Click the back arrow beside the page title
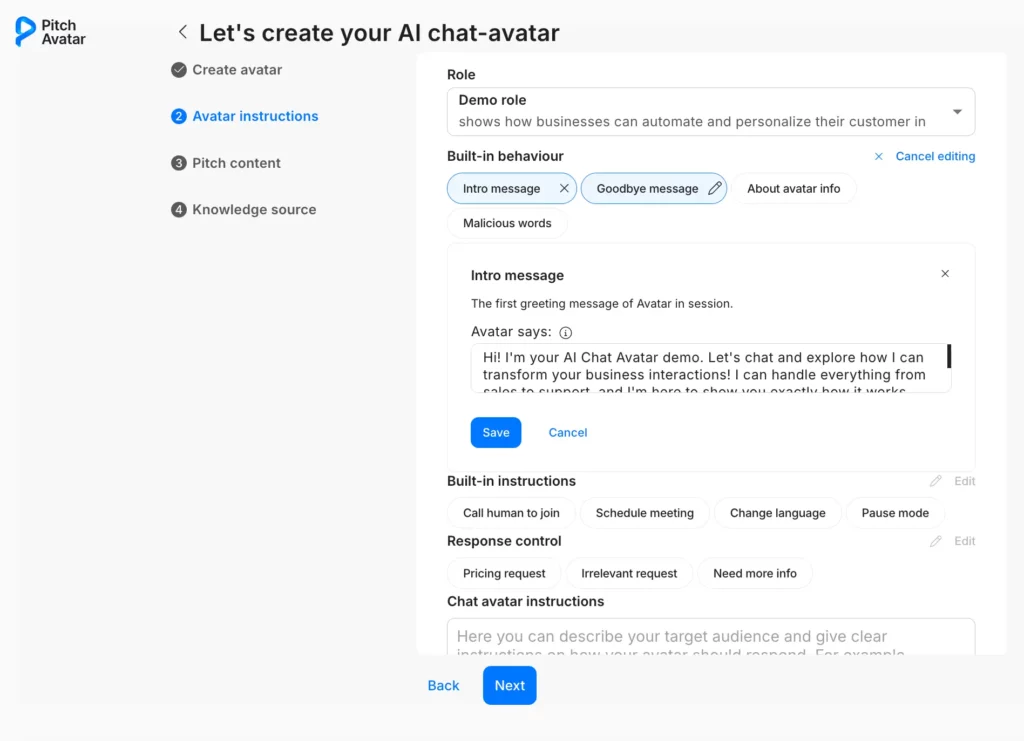The width and height of the screenshot is (1024, 741). pyautogui.click(x=182, y=32)
